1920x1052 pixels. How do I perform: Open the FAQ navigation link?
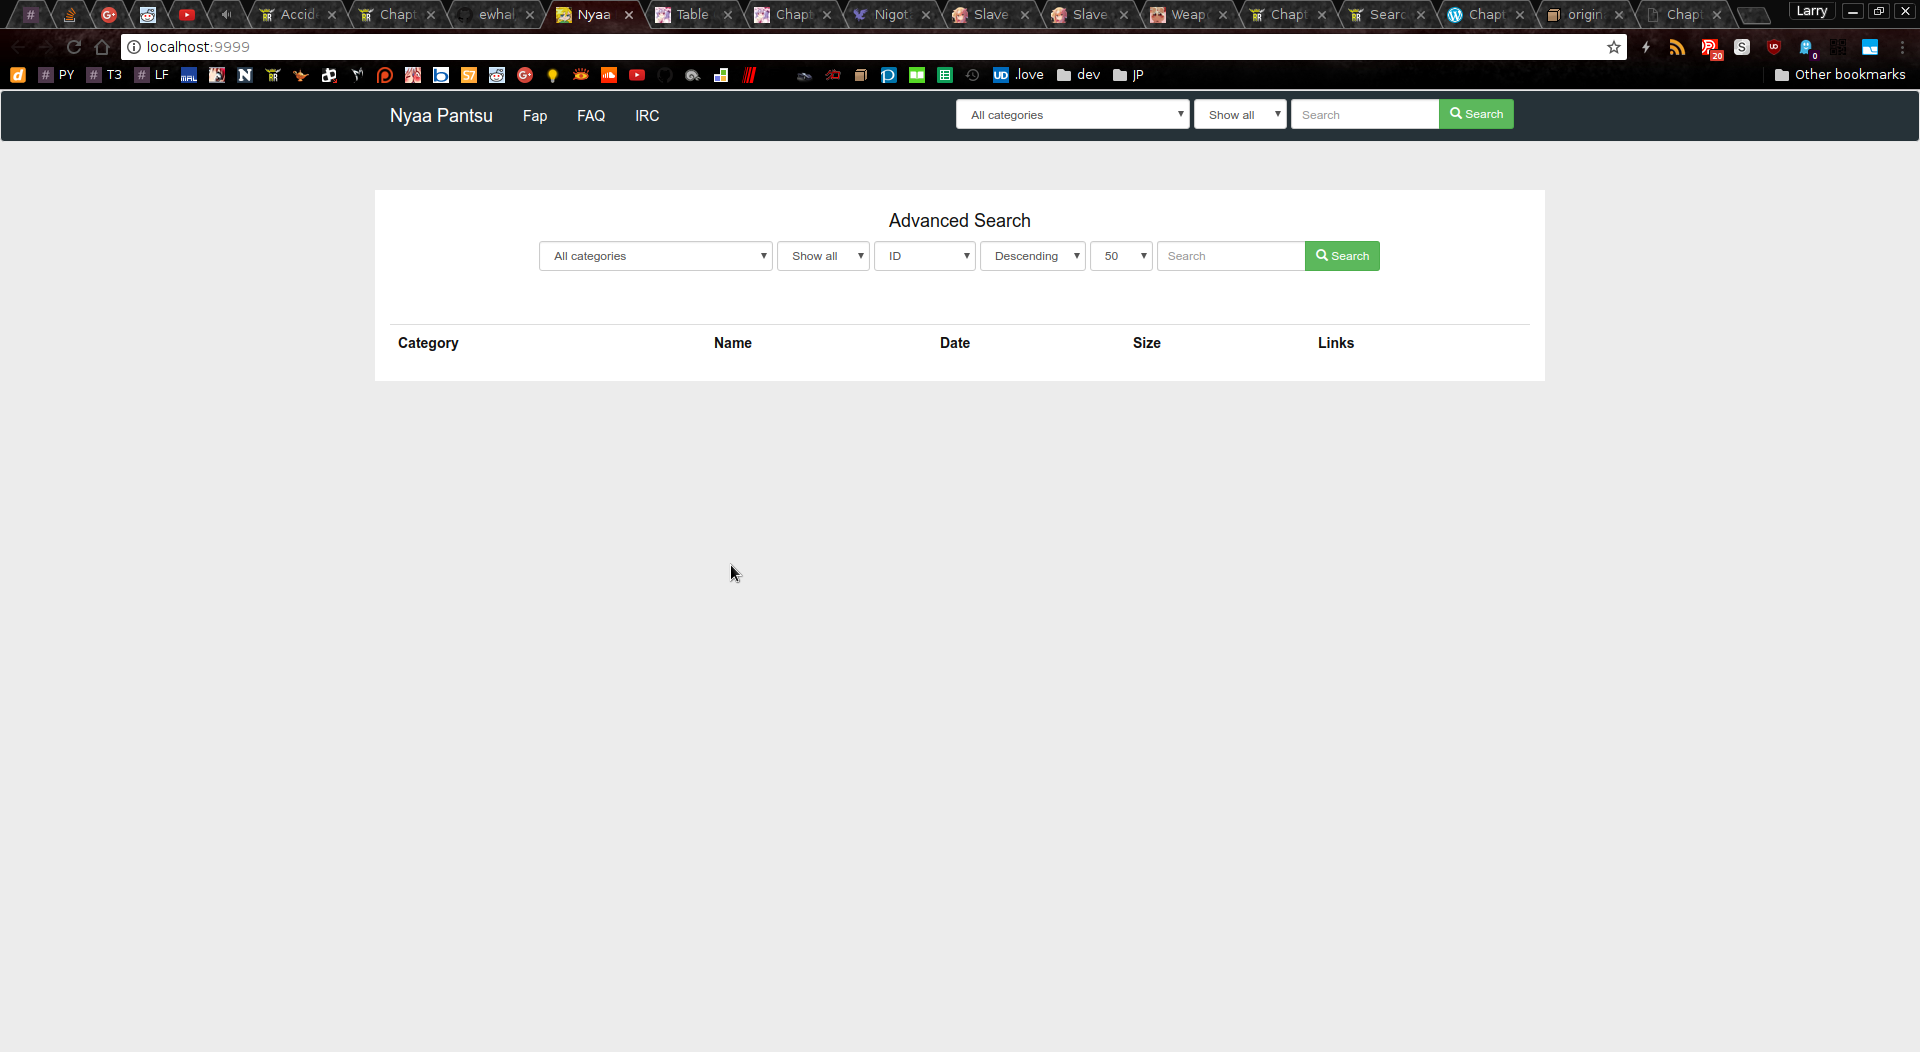591,116
